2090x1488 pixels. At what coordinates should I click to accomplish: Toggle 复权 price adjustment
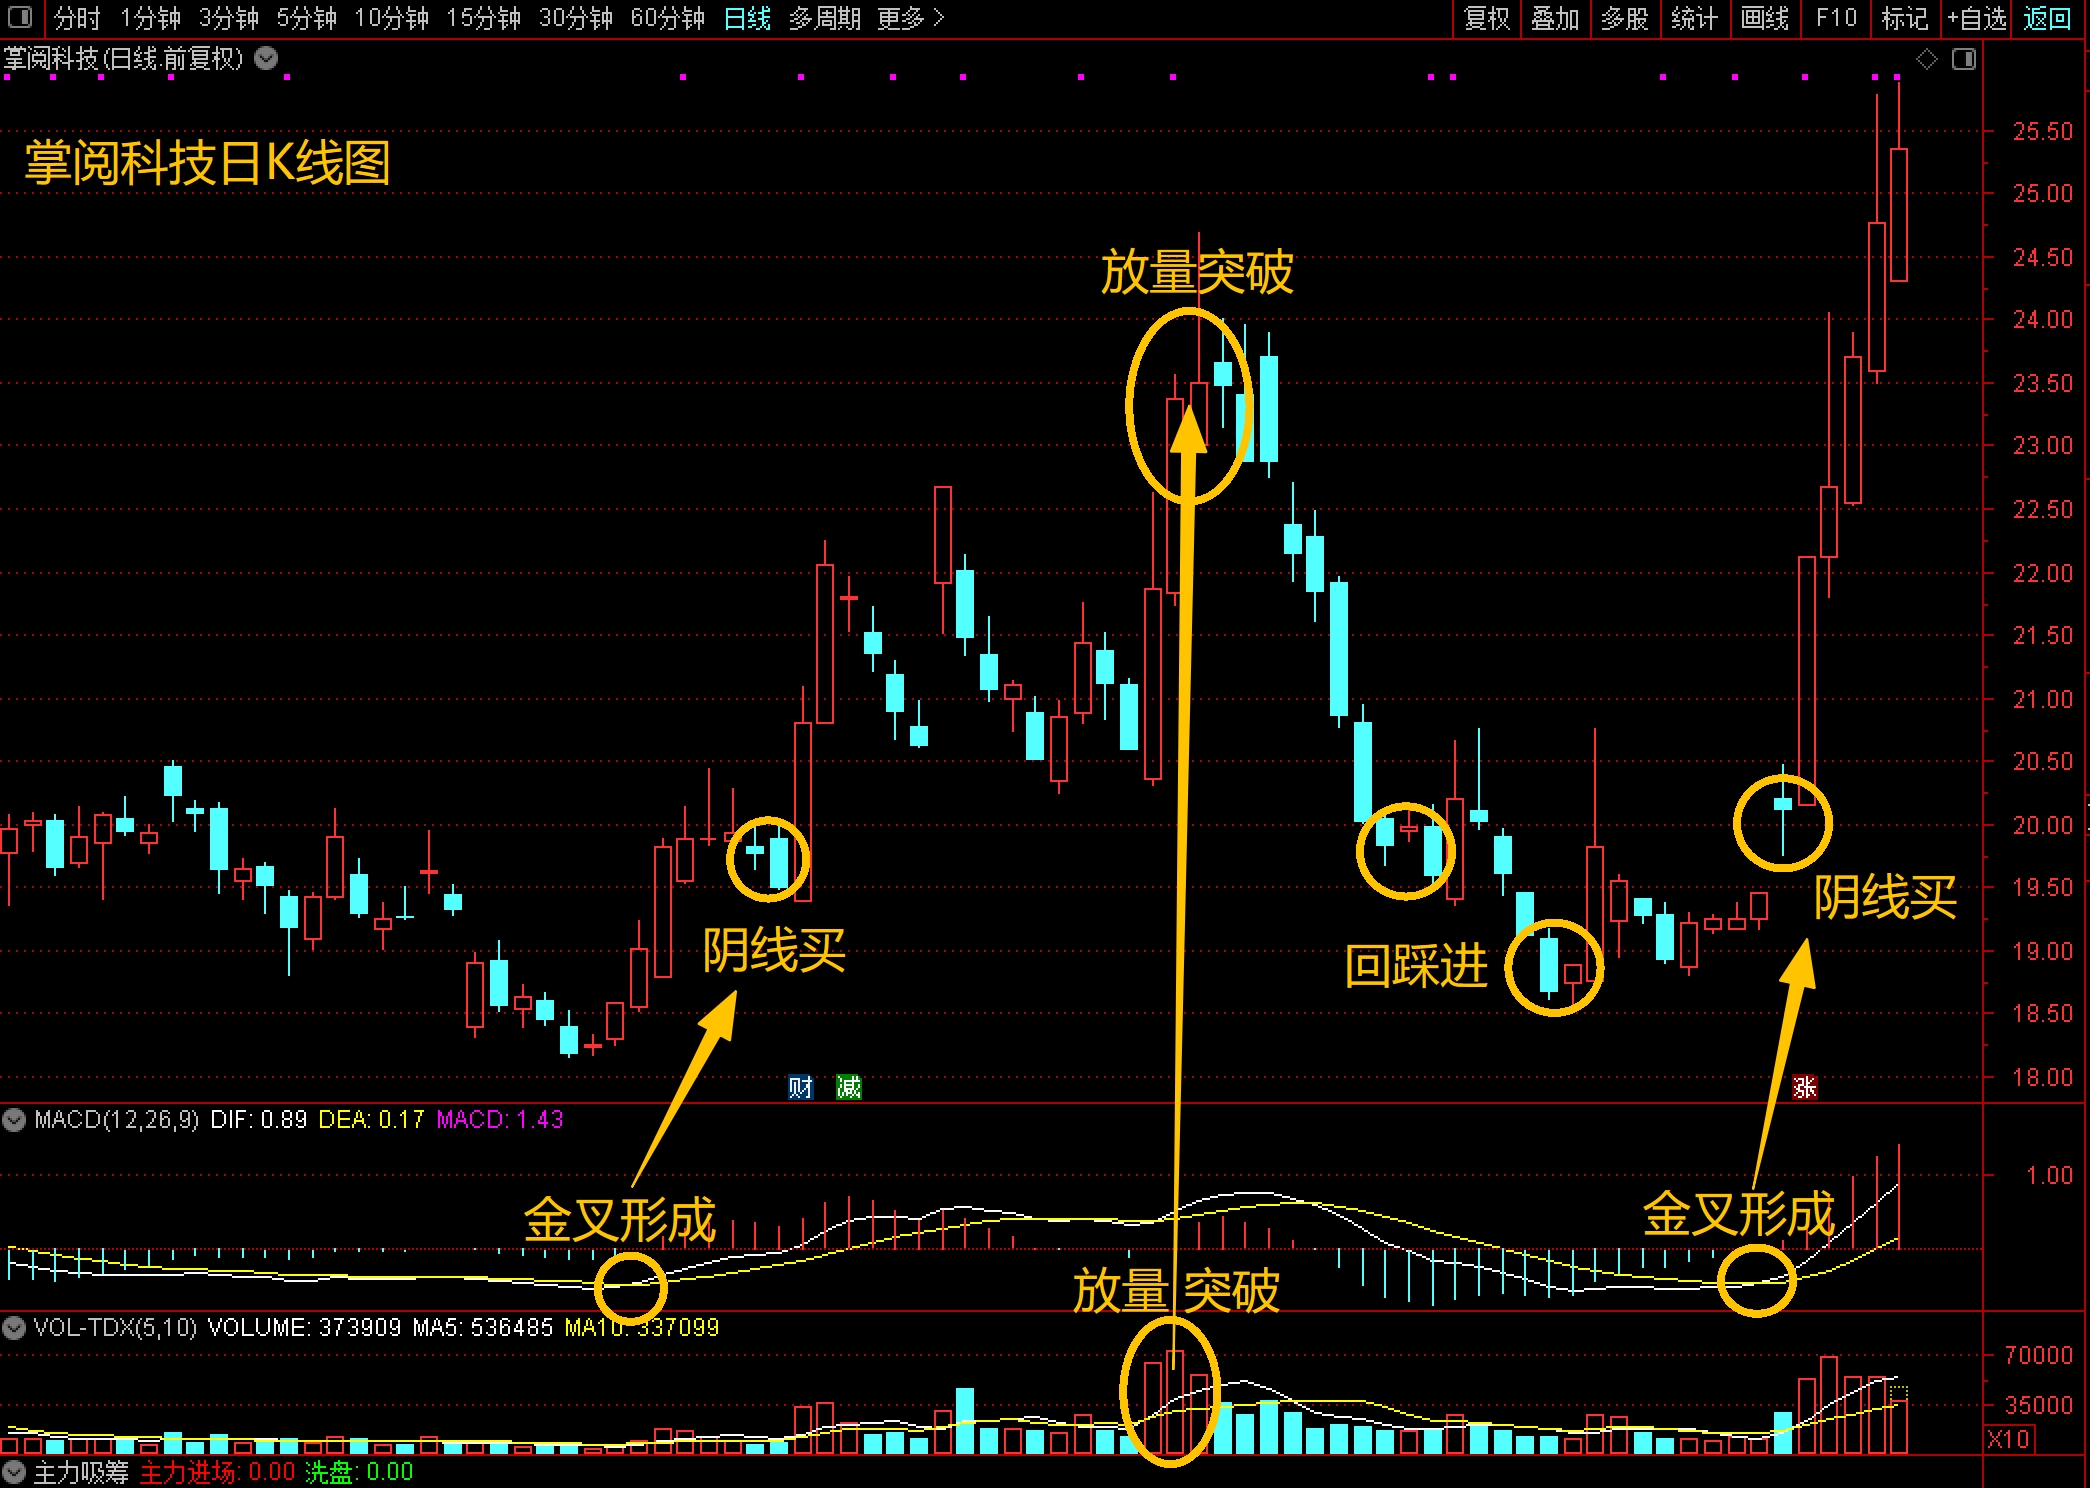[1486, 18]
